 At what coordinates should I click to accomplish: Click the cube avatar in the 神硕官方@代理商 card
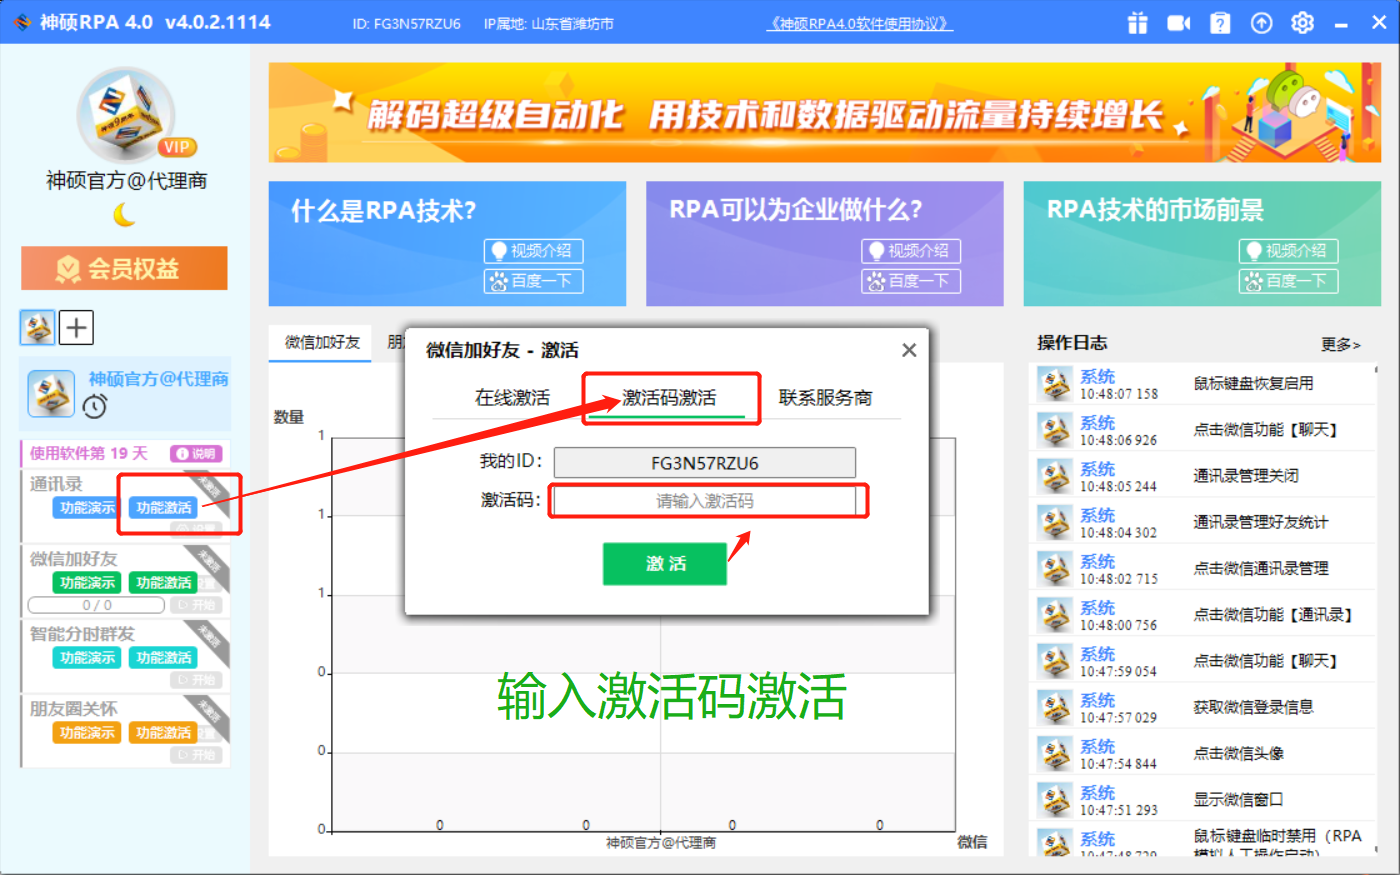51,393
